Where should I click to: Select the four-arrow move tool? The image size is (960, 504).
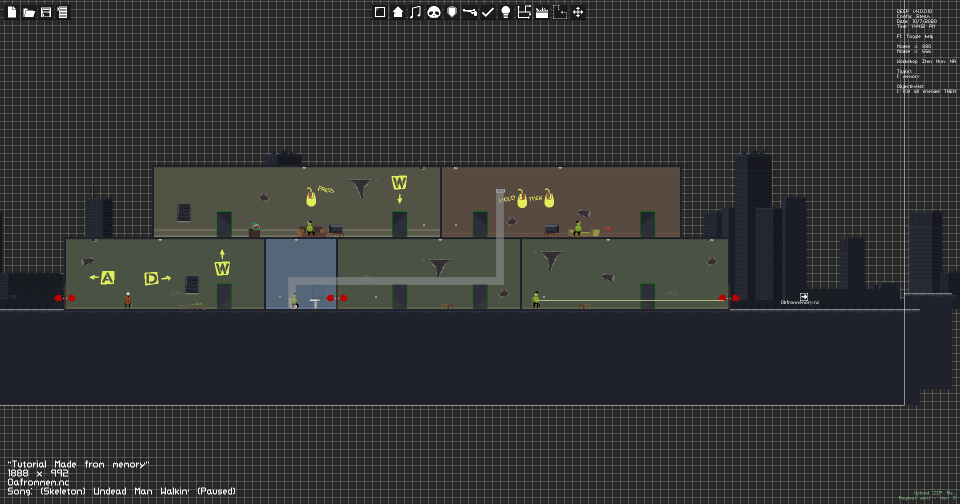pyautogui.click(x=578, y=12)
